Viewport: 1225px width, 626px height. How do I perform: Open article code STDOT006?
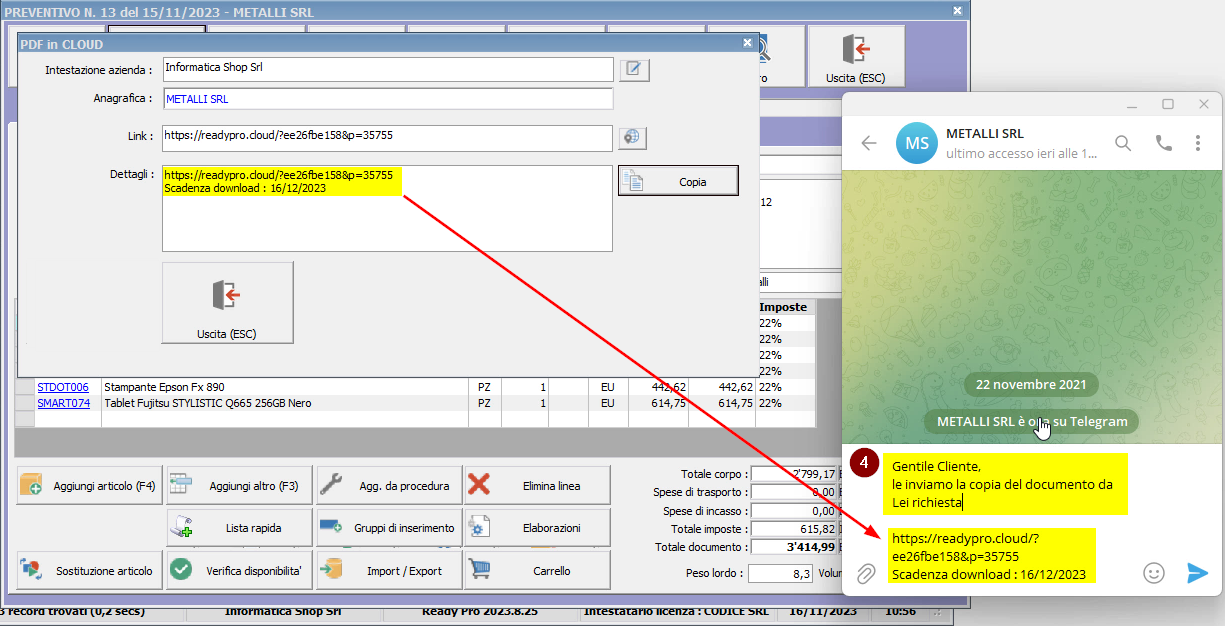point(63,387)
